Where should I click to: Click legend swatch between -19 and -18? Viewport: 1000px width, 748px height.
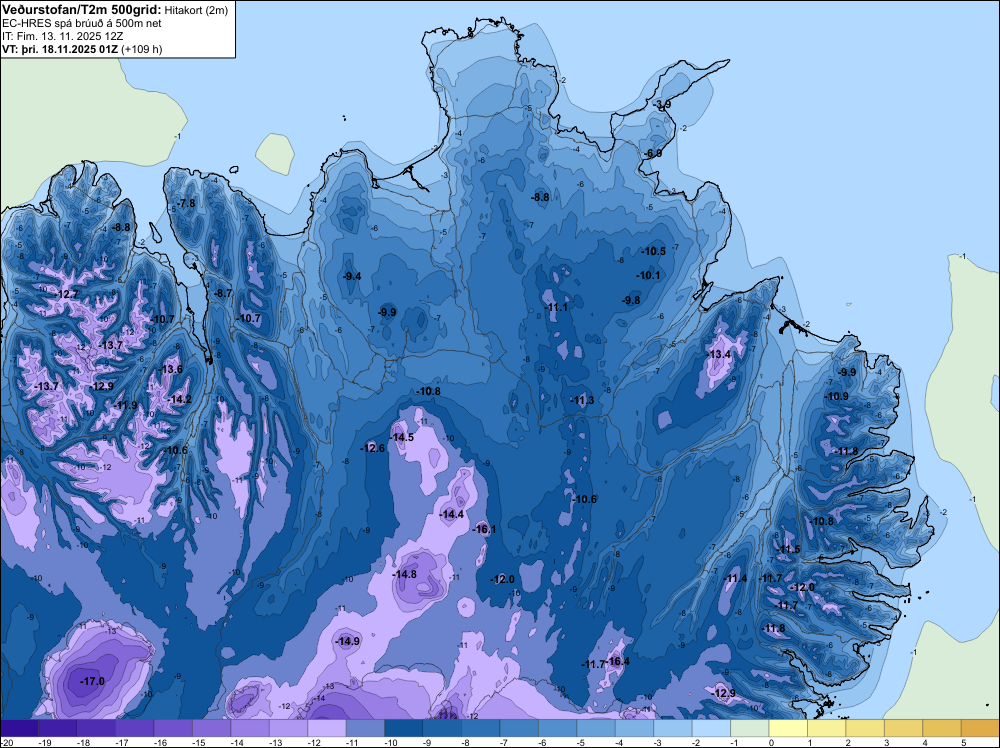point(57,728)
